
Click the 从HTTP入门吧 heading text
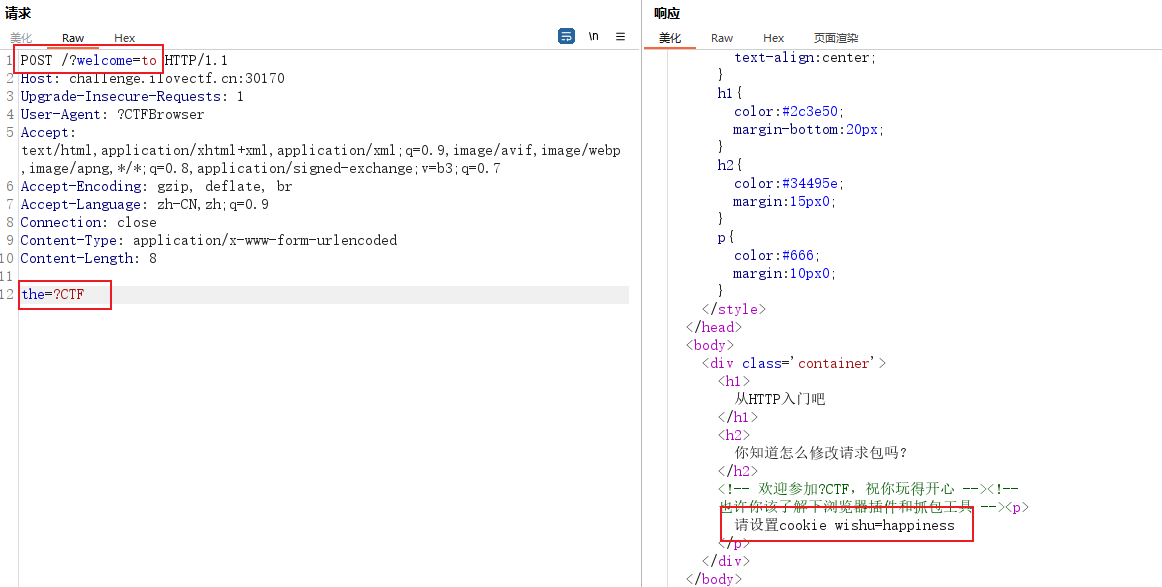coord(779,399)
